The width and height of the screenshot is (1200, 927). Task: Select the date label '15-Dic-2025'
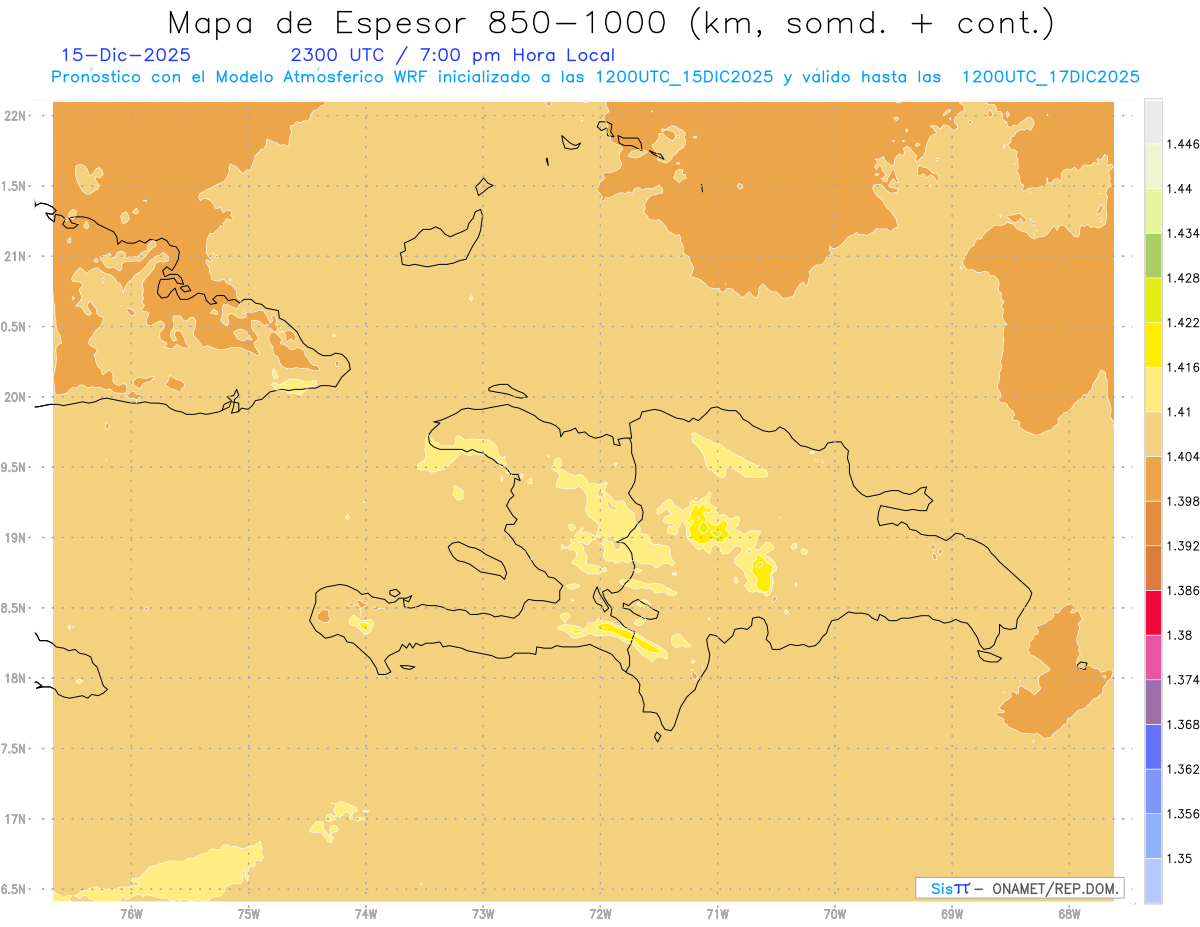click(126, 56)
